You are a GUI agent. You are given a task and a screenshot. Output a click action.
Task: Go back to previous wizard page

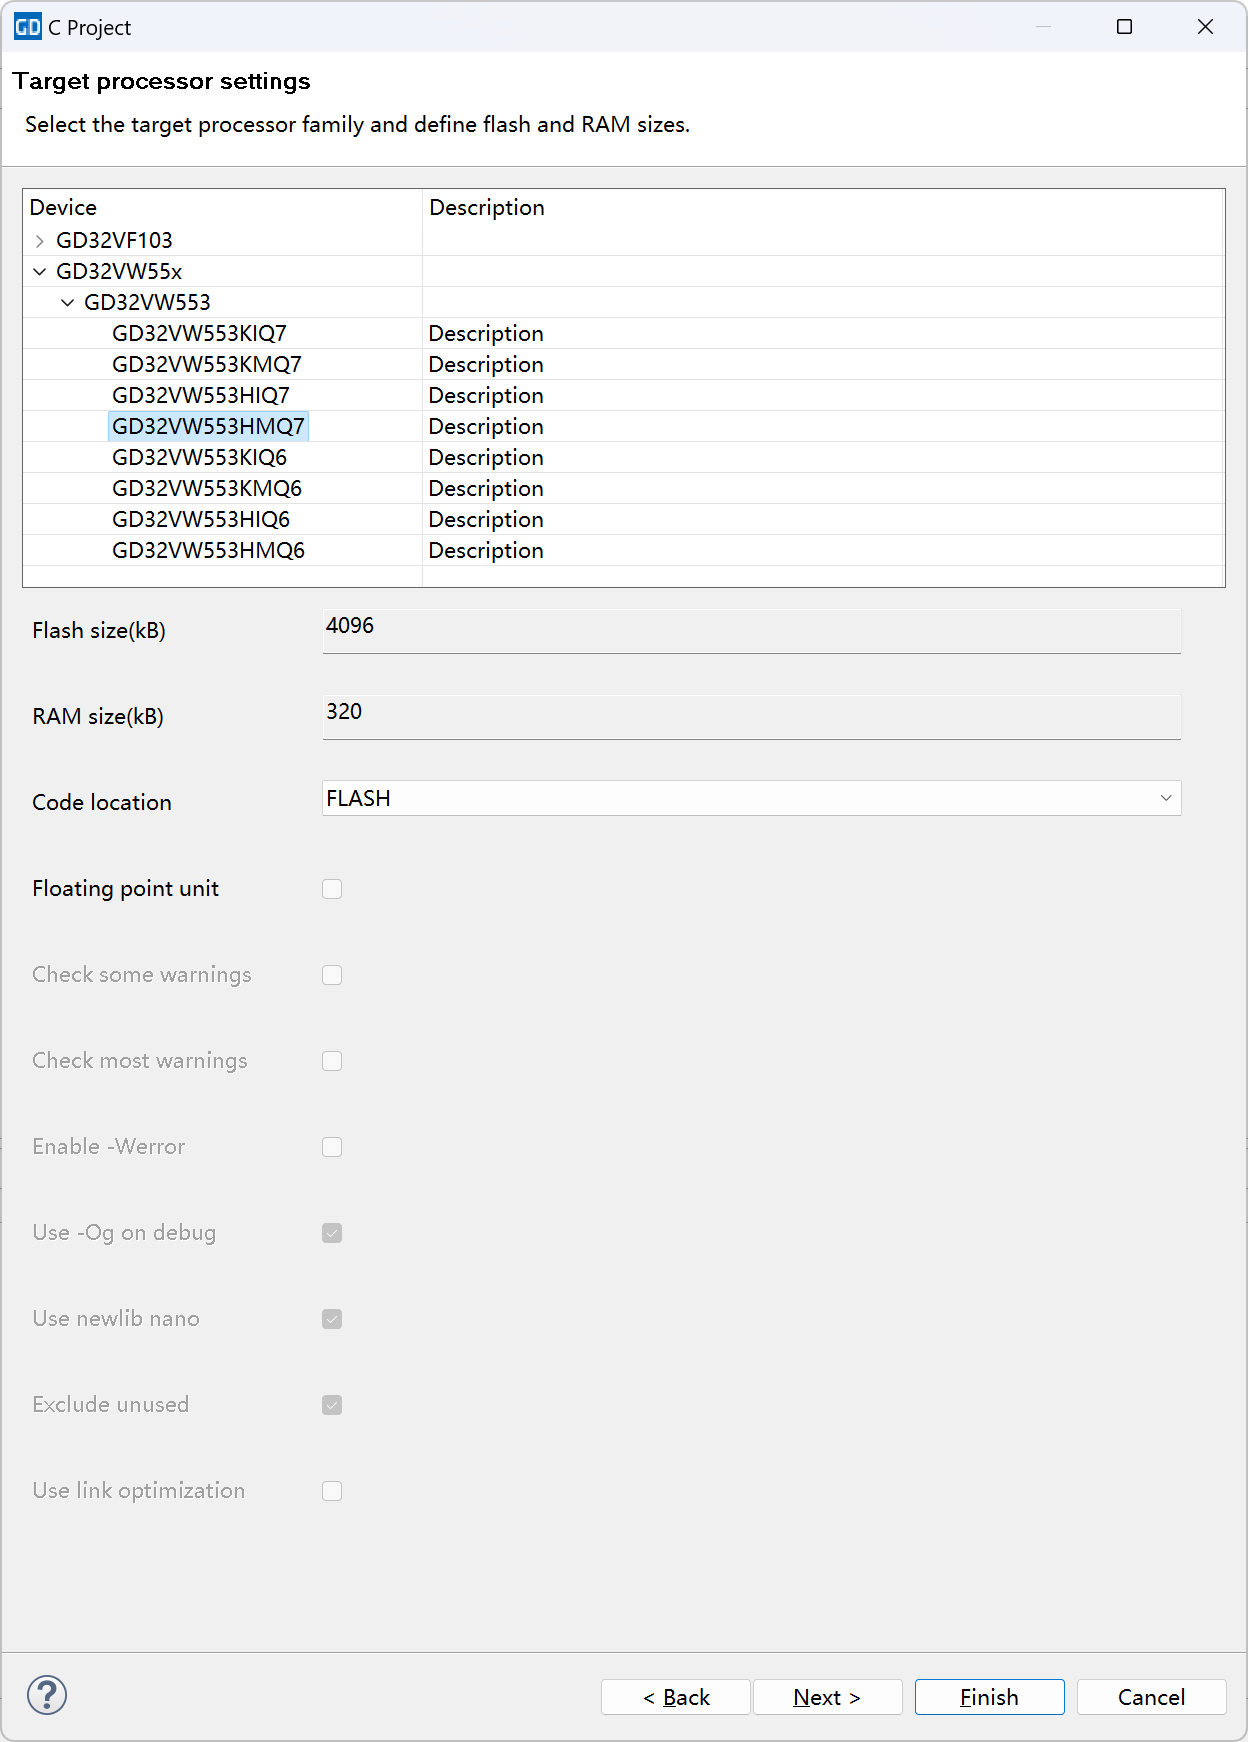tap(676, 1697)
